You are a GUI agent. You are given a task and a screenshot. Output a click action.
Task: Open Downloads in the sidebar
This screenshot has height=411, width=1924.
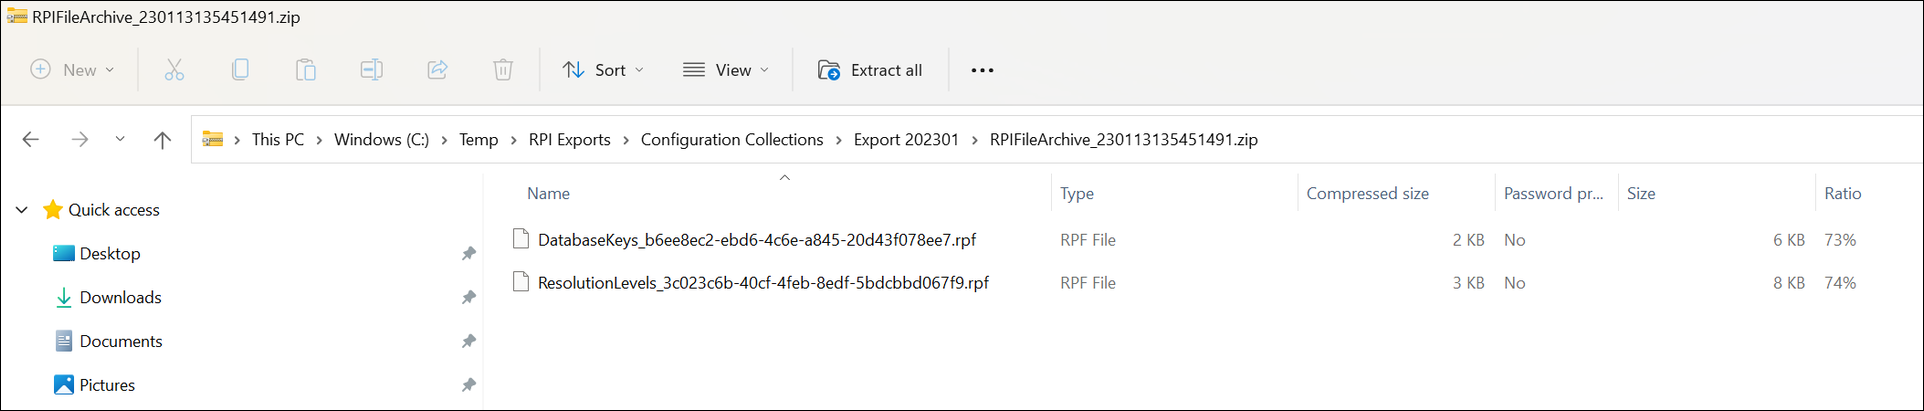pos(120,297)
